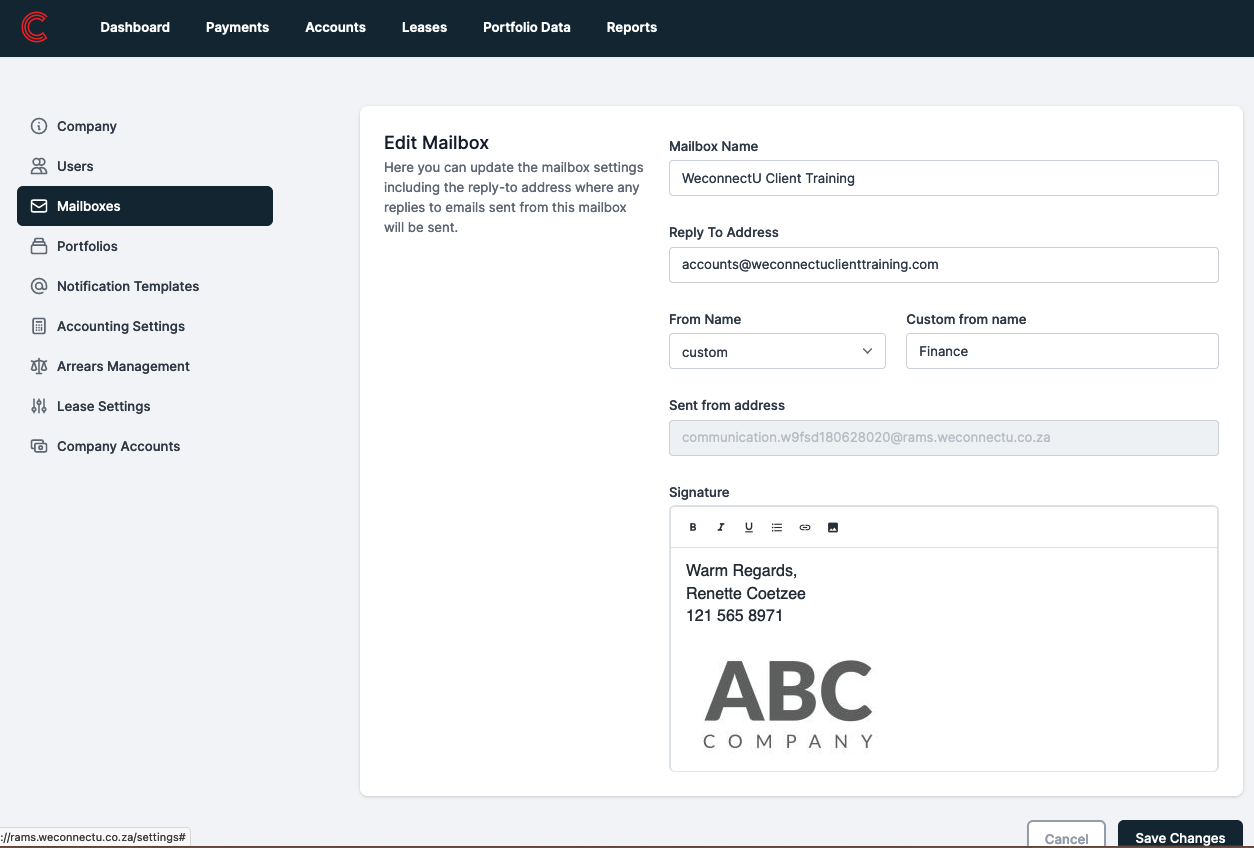Open Company Accounts settings
Image resolution: width=1254 pixels, height=848 pixels.
(x=145, y=446)
